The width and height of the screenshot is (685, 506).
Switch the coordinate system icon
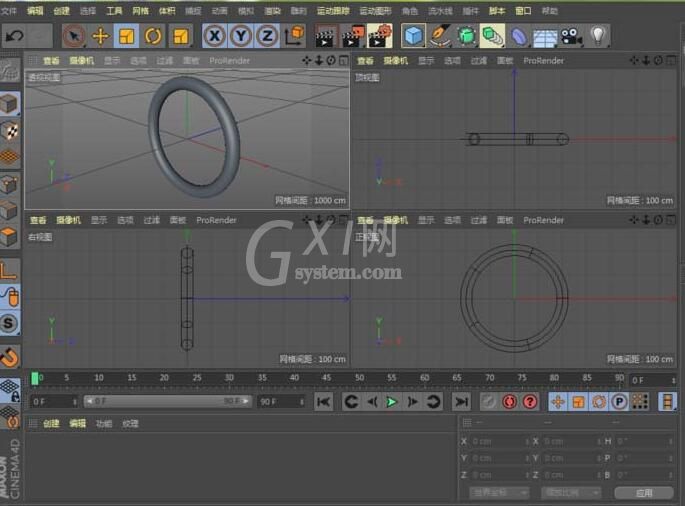(x=294, y=35)
